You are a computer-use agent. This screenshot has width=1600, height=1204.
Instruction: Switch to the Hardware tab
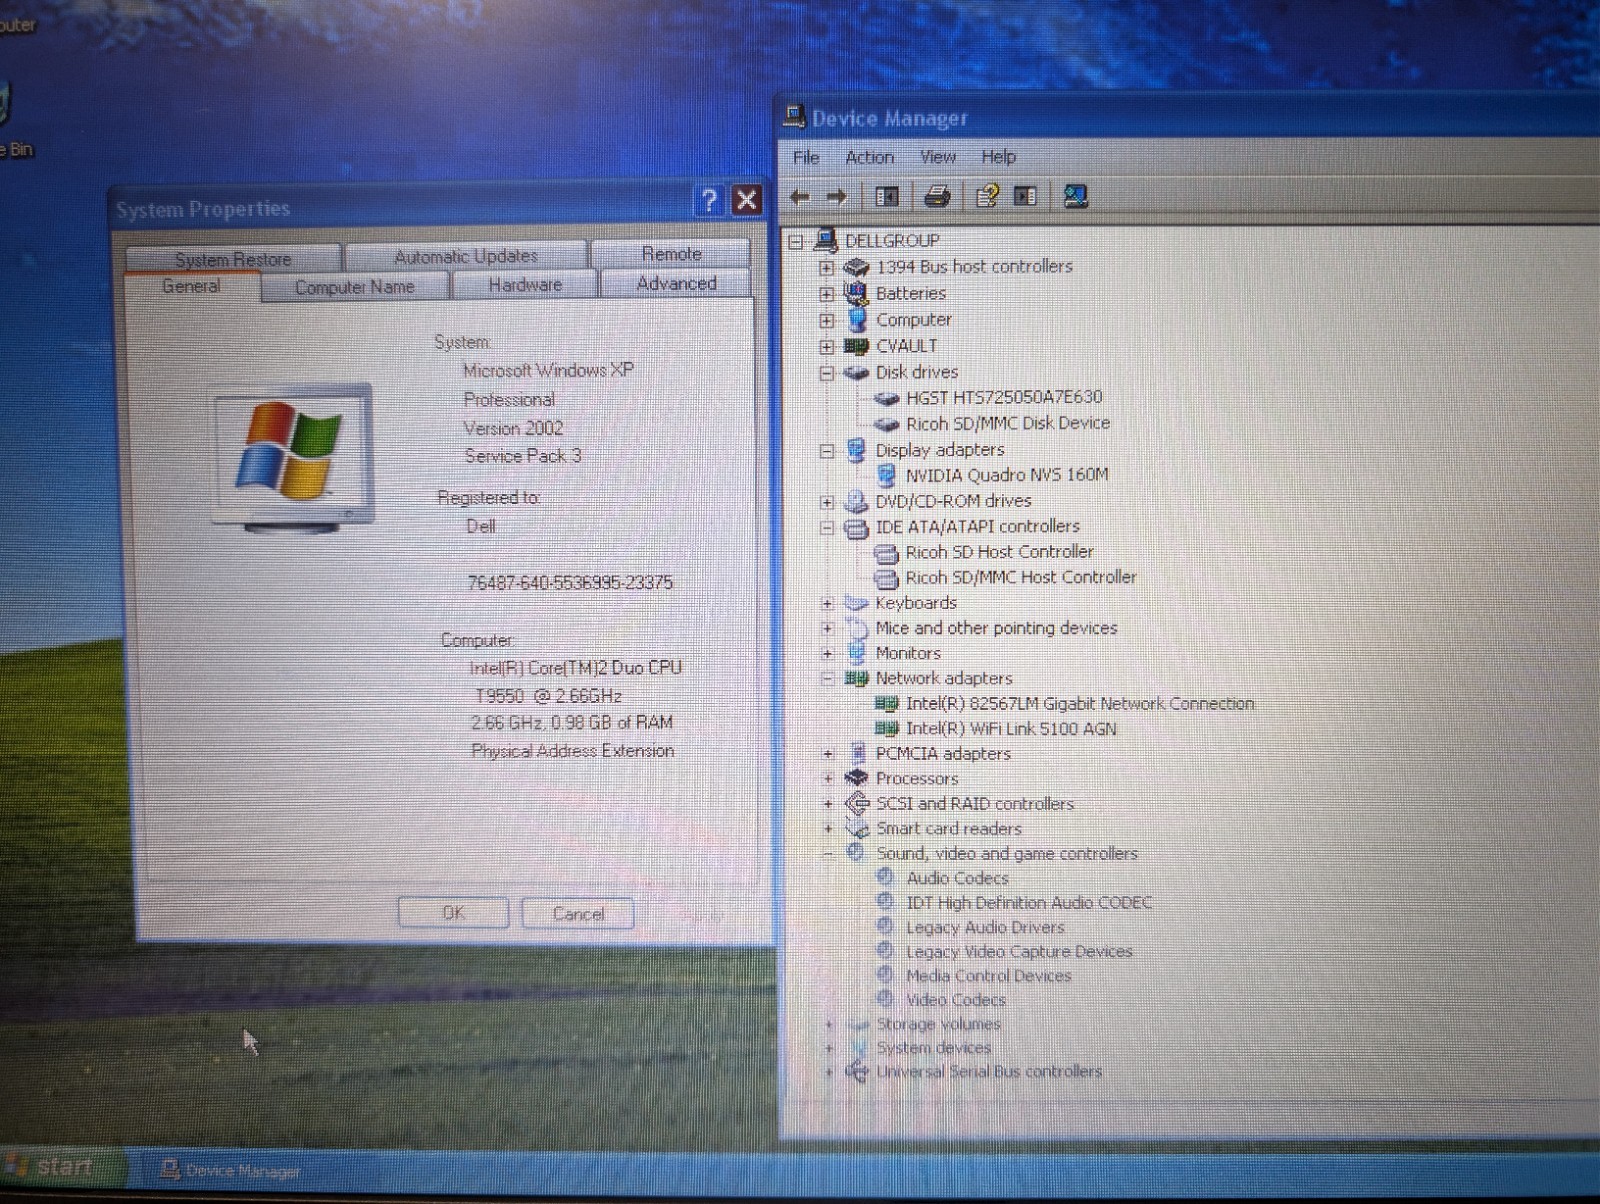[x=525, y=285]
